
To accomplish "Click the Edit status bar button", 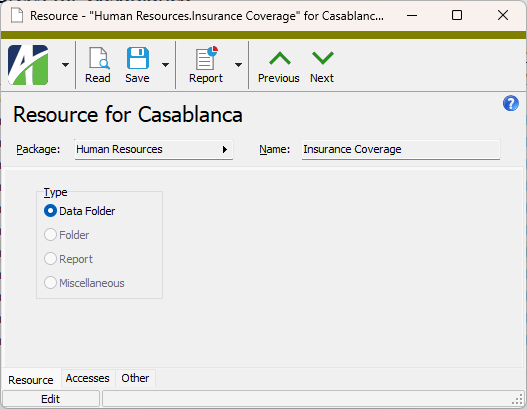I will 50,399.
